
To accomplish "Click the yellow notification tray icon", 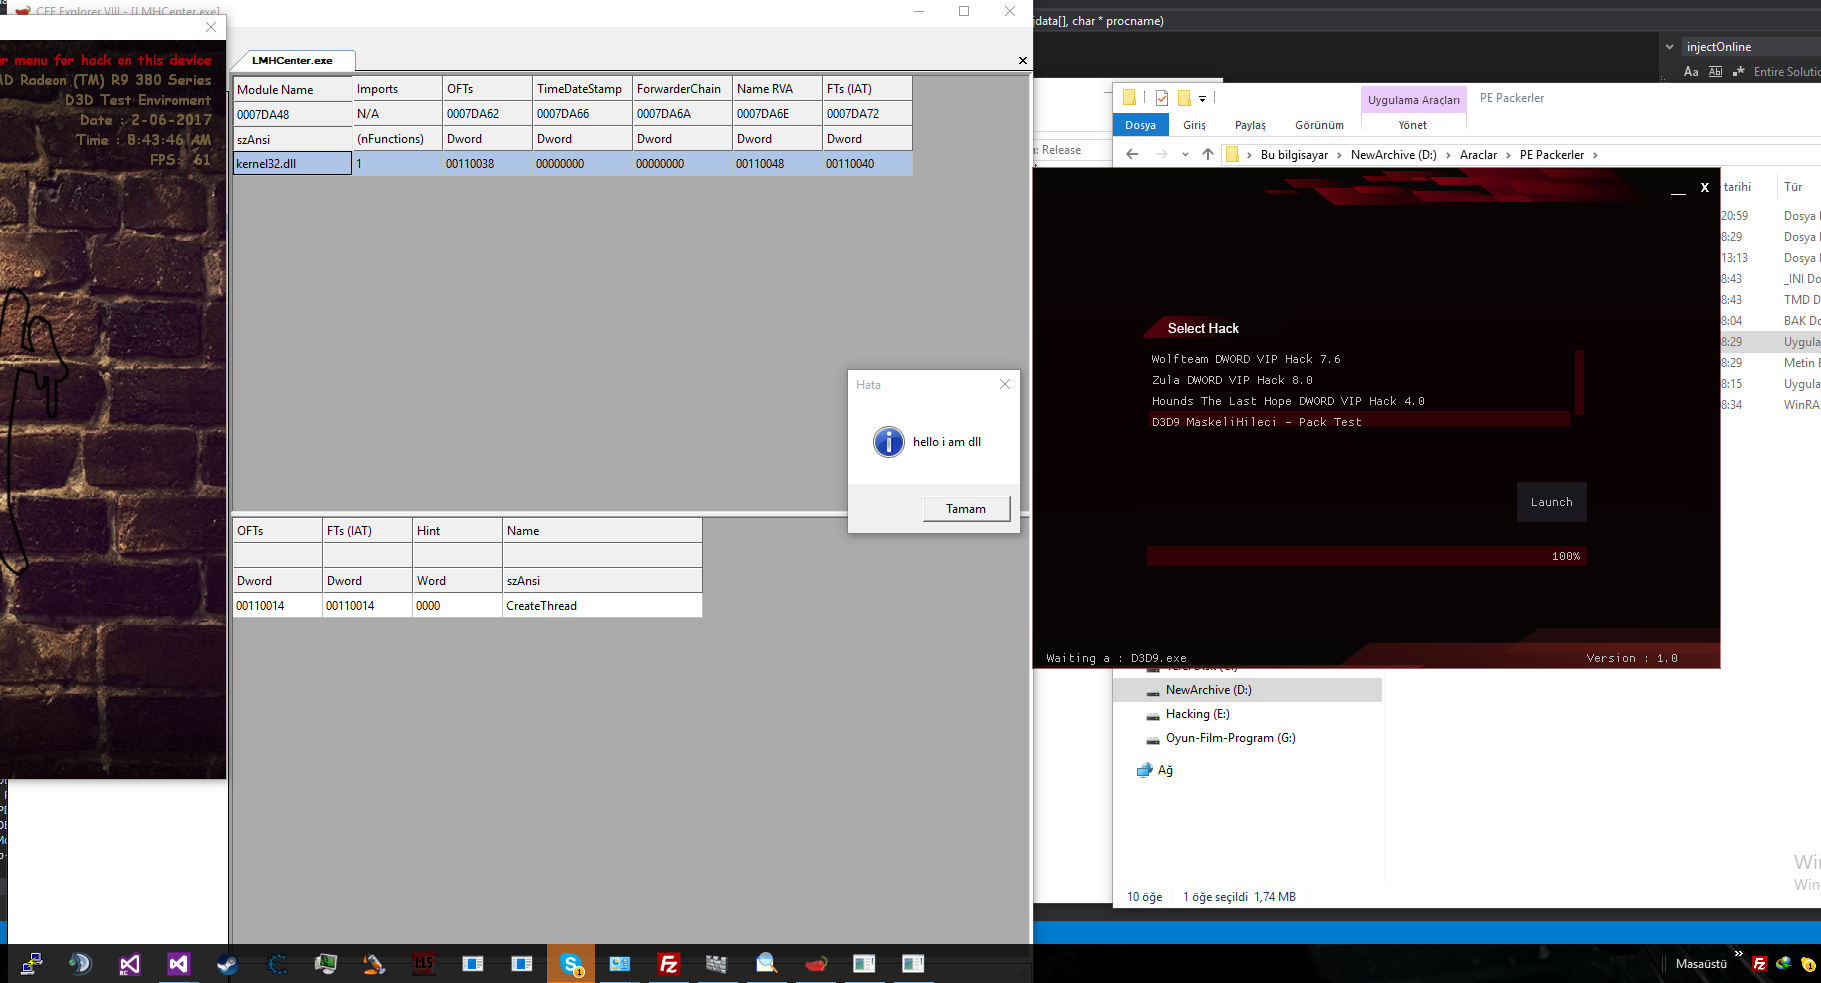I will coord(1808,964).
